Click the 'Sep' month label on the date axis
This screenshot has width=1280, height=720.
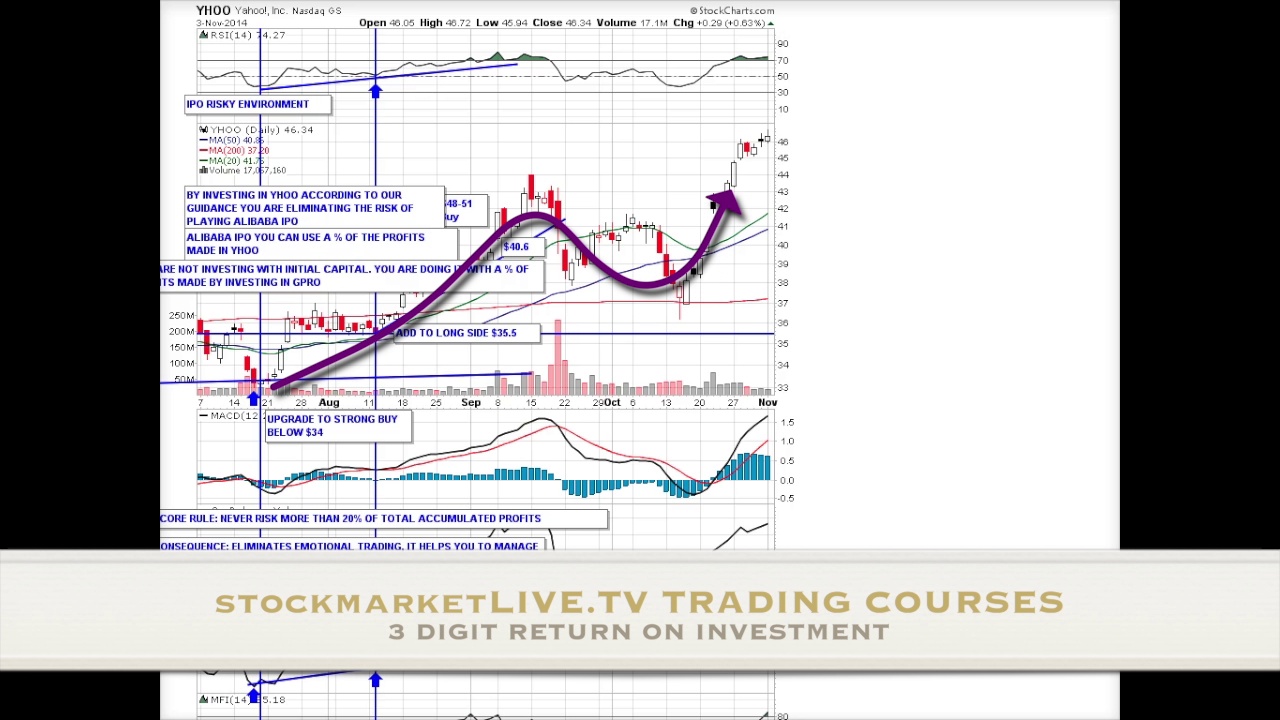pos(471,403)
